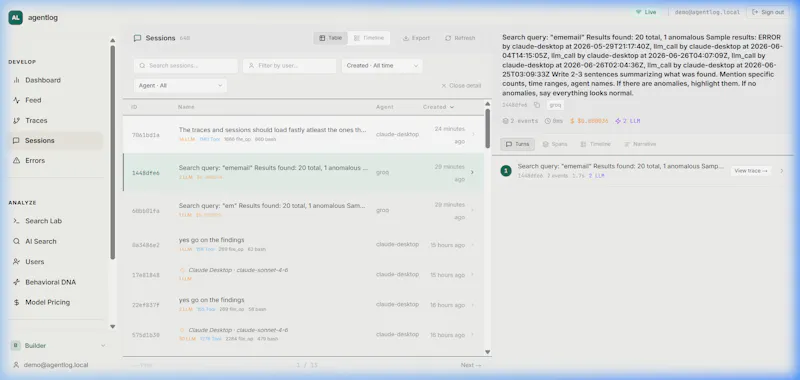Screen dimensions: 800x380
Task: Click the Filter by user input field
Action: (x=289, y=66)
